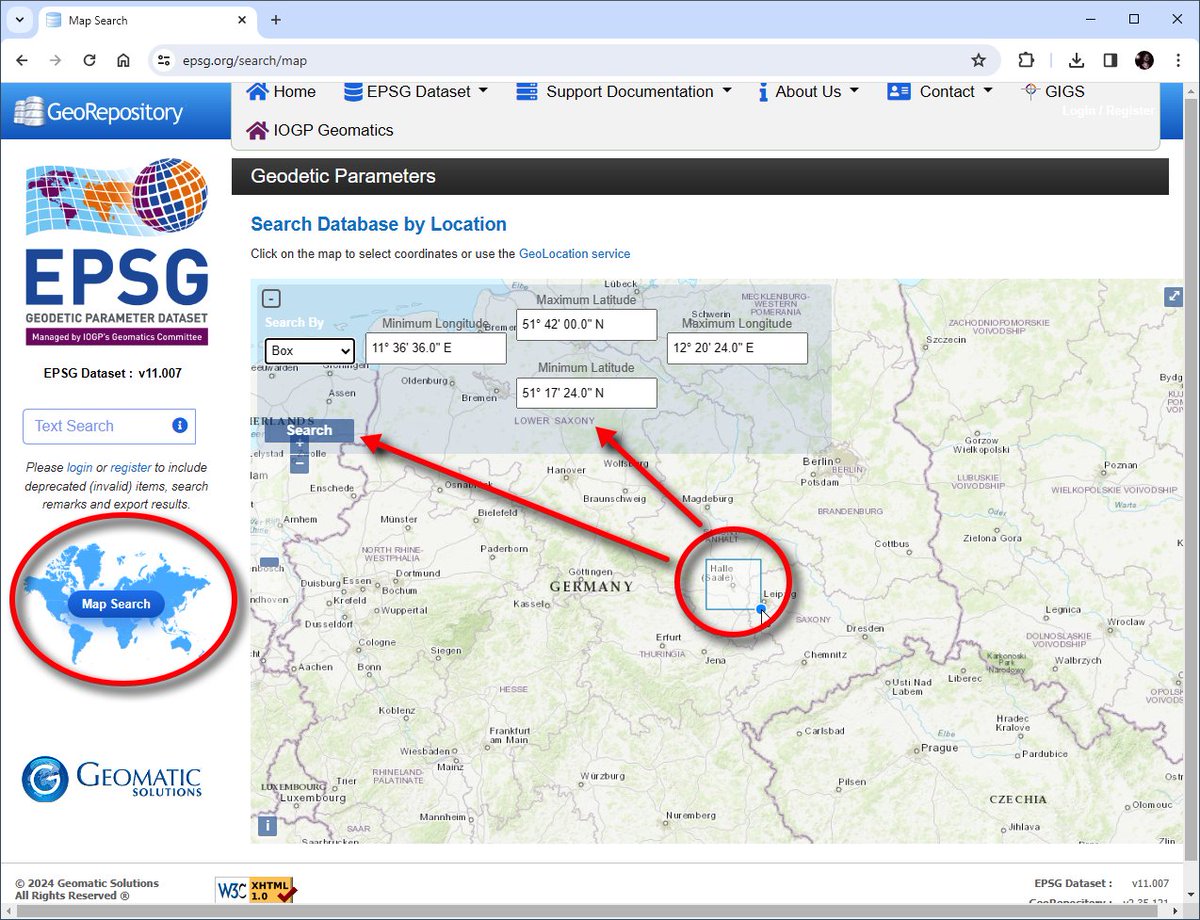Click the info icon in Text Search

(180, 425)
